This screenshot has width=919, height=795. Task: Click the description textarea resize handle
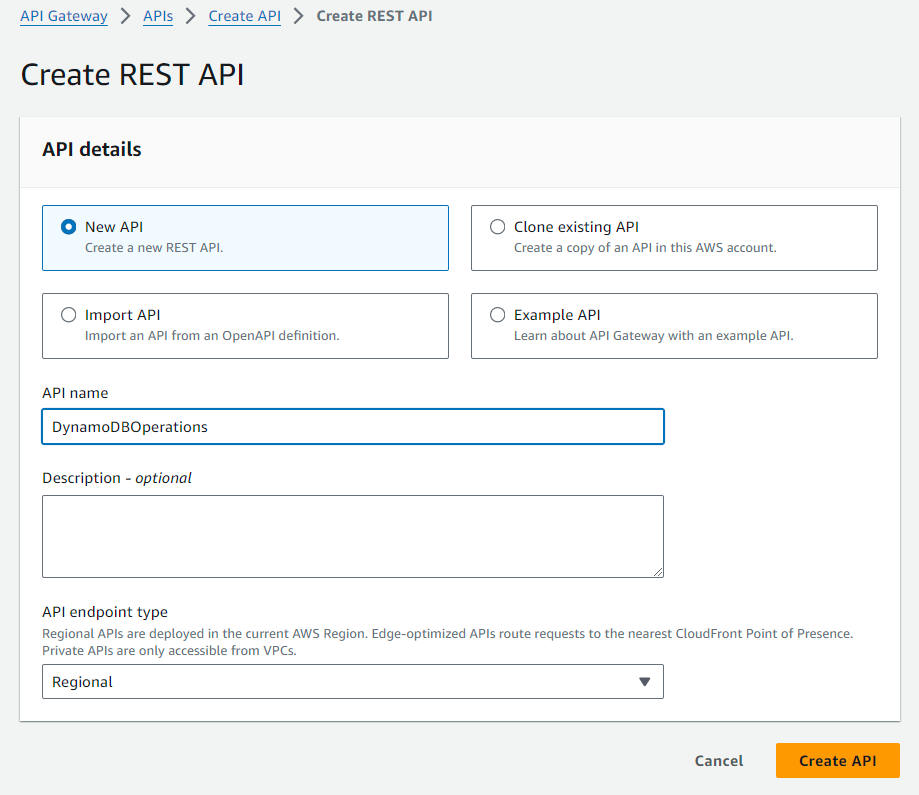pos(659,572)
